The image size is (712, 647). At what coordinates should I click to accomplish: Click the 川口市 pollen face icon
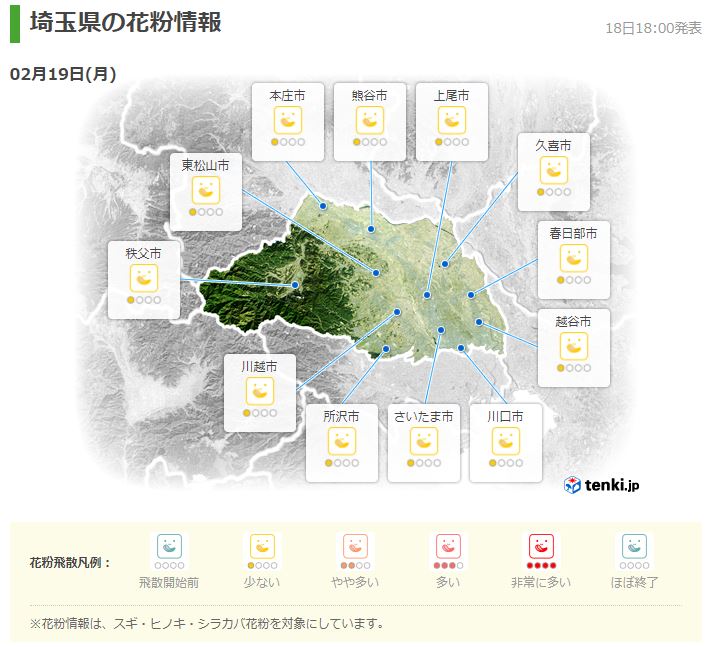pyautogui.click(x=505, y=441)
